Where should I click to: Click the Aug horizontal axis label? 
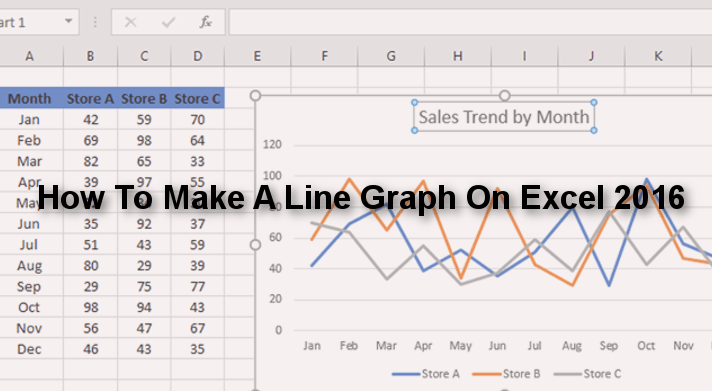coord(572,346)
